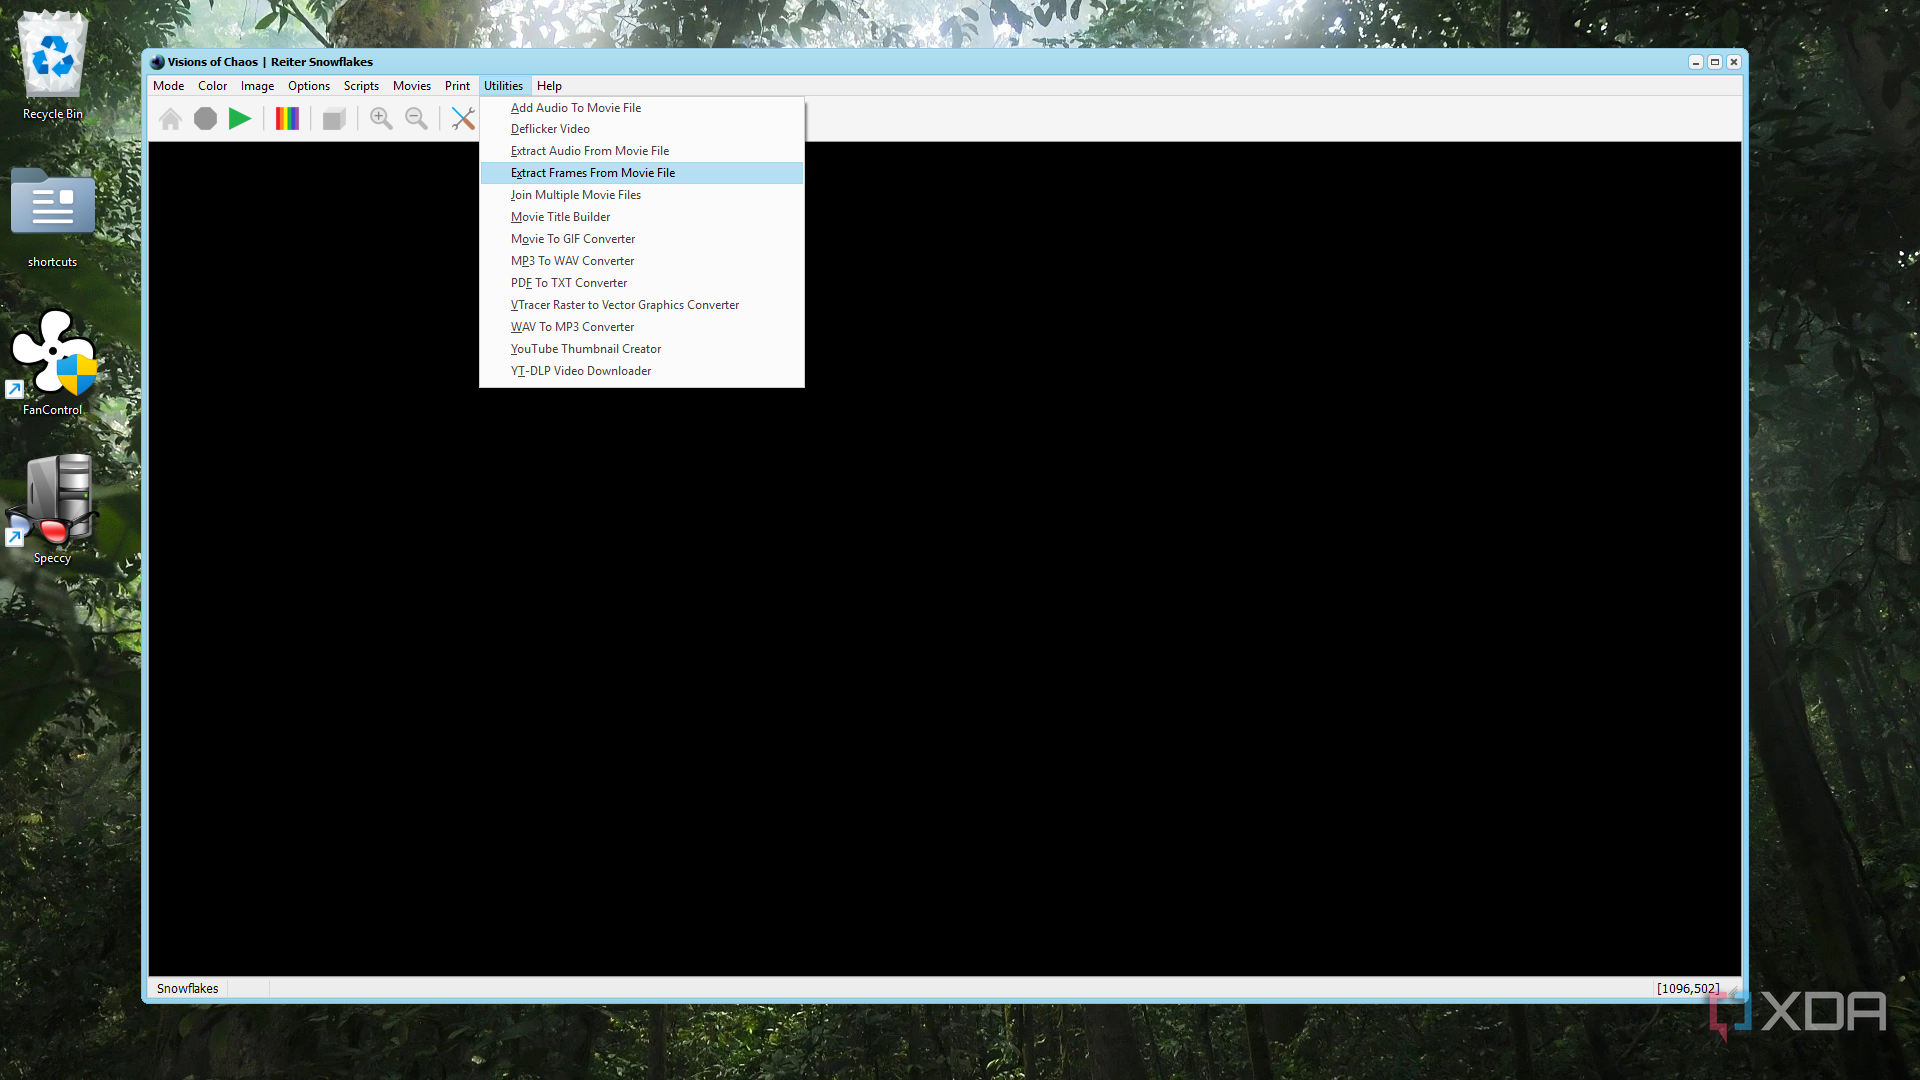
Task: Click the Stop octagon toolbar icon
Action: (205, 119)
